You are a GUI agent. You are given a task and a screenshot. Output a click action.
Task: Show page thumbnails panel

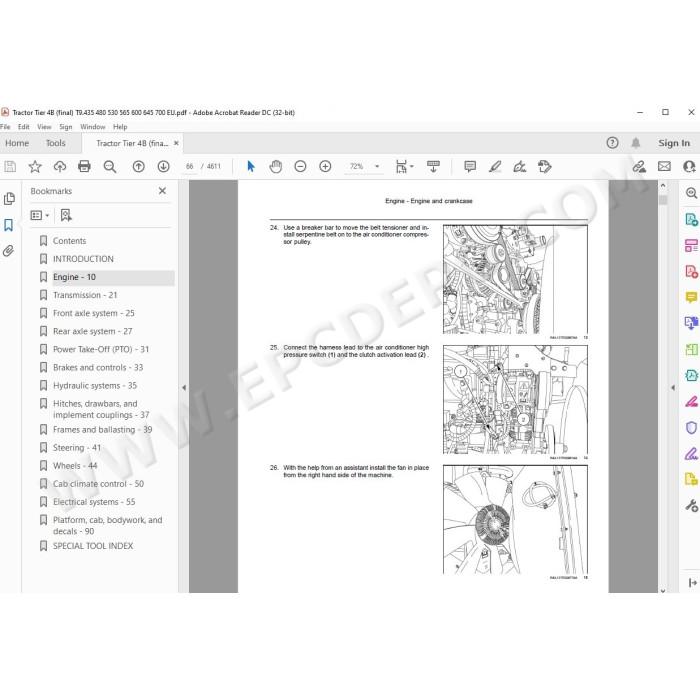(x=9, y=199)
